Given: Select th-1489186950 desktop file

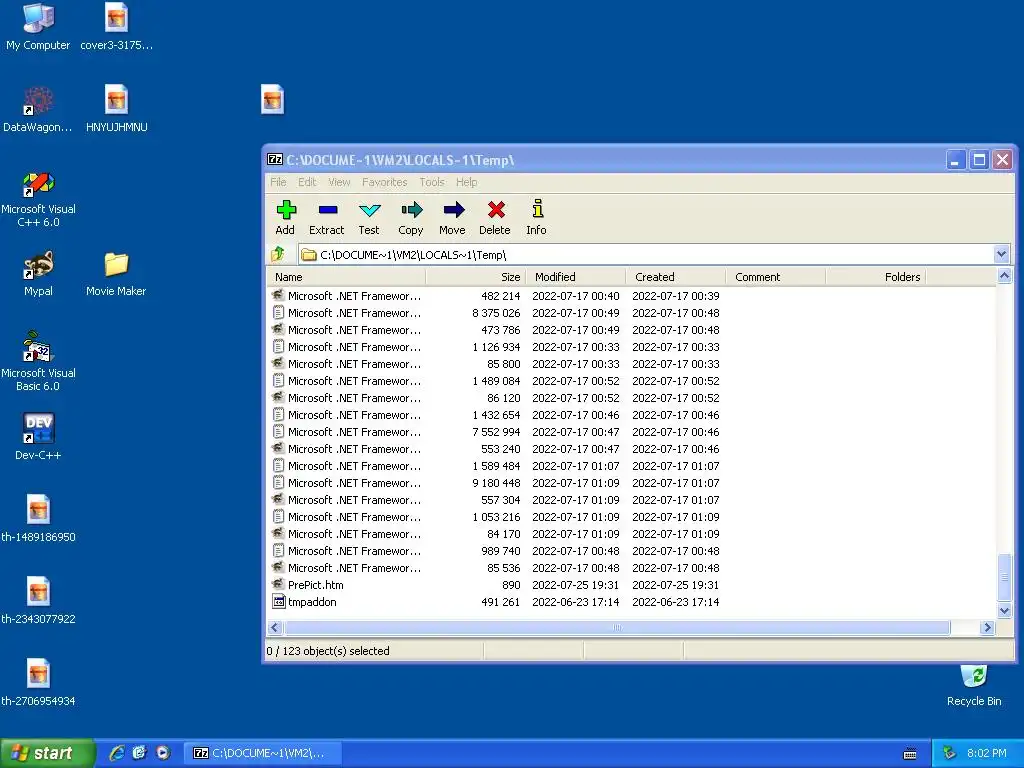Looking at the screenshot, I should tap(38, 519).
